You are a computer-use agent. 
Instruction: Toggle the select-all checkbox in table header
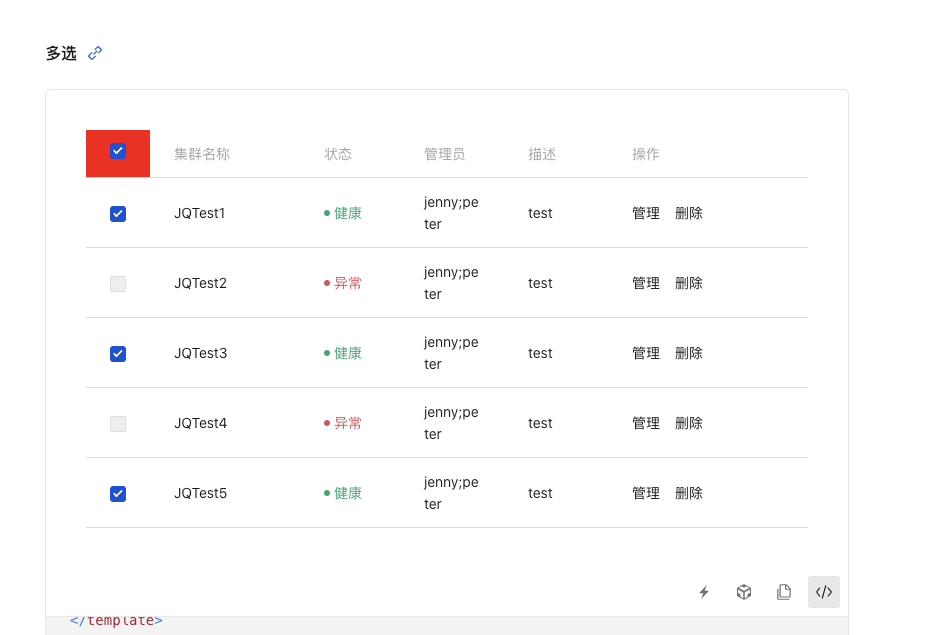117,152
